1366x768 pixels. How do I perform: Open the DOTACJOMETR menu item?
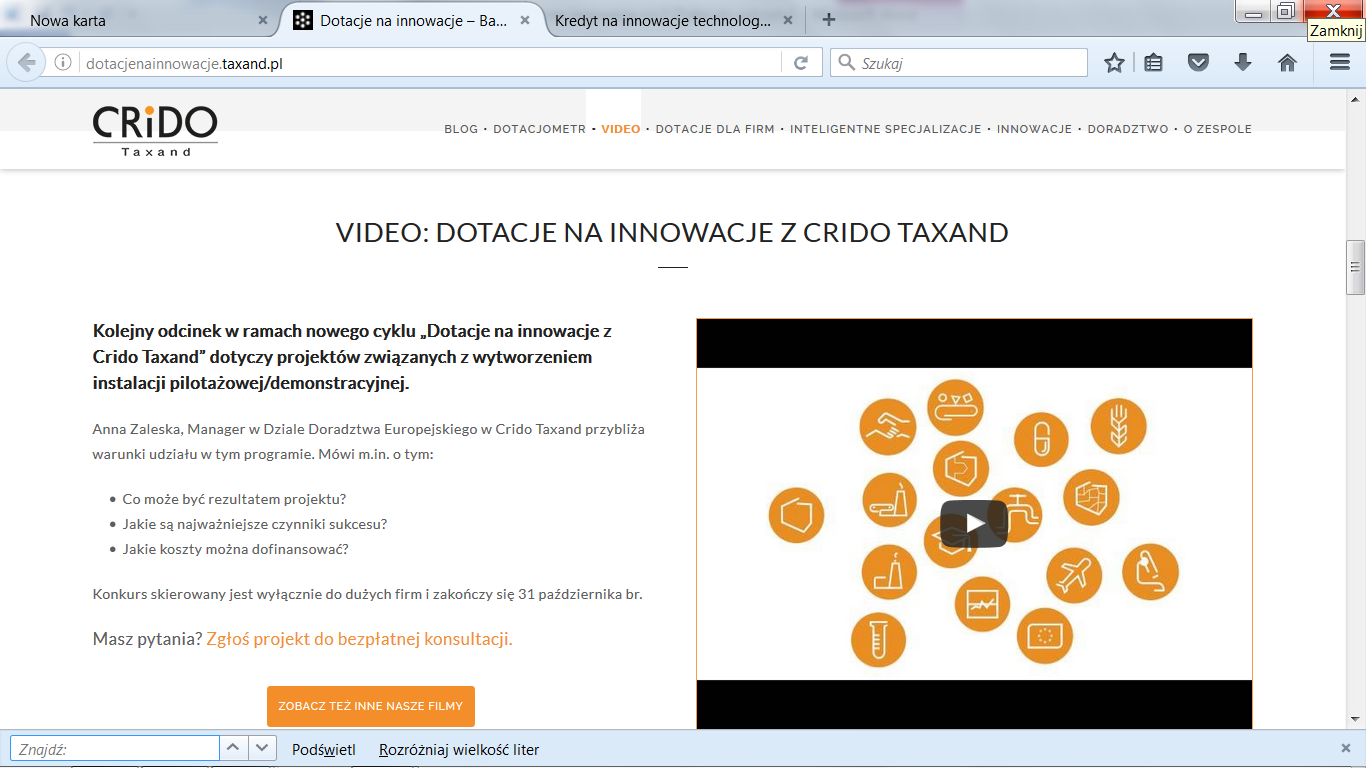click(539, 129)
